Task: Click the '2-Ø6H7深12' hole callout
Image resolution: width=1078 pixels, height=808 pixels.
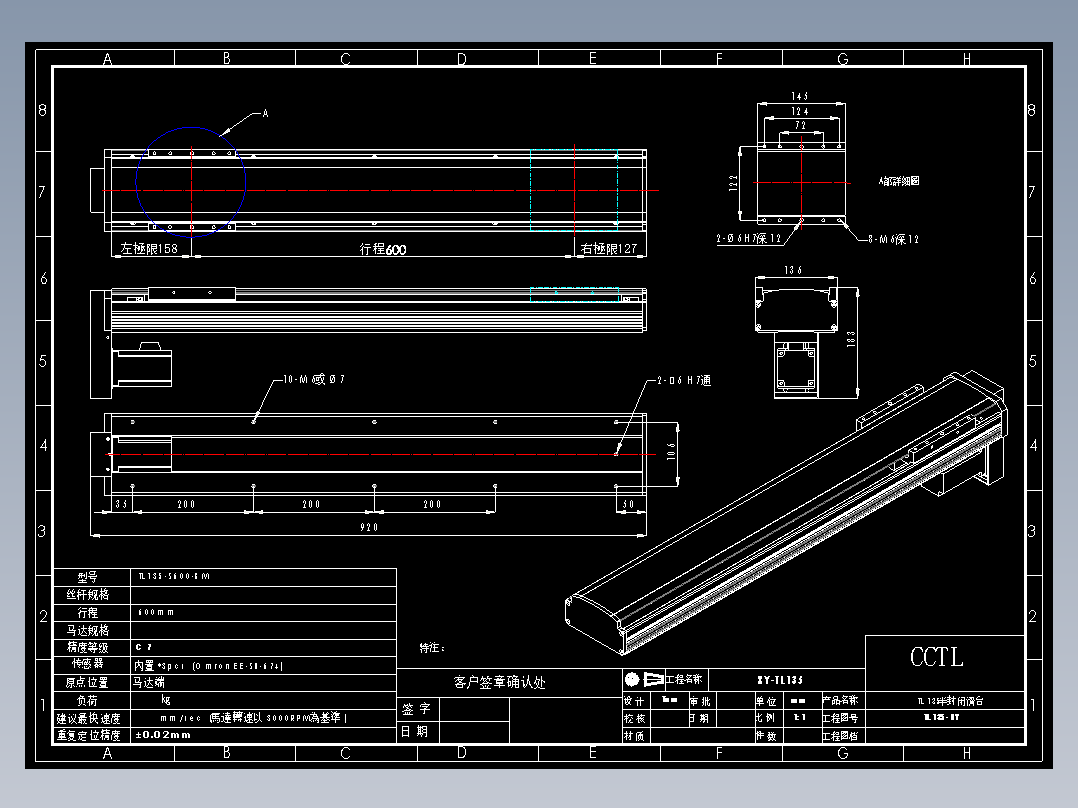Action: pyautogui.click(x=749, y=239)
